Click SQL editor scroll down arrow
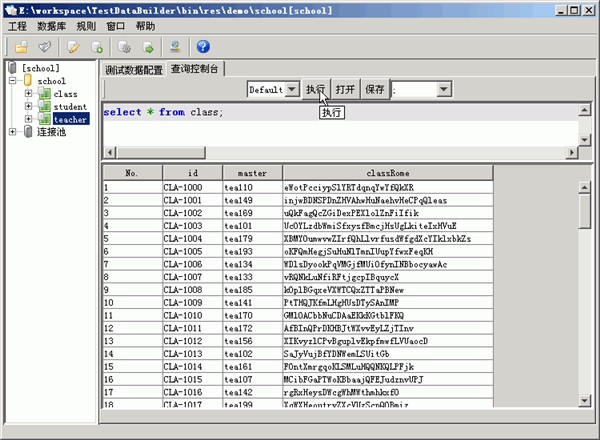Image resolution: width=600 pixels, height=440 pixels. coord(584,139)
